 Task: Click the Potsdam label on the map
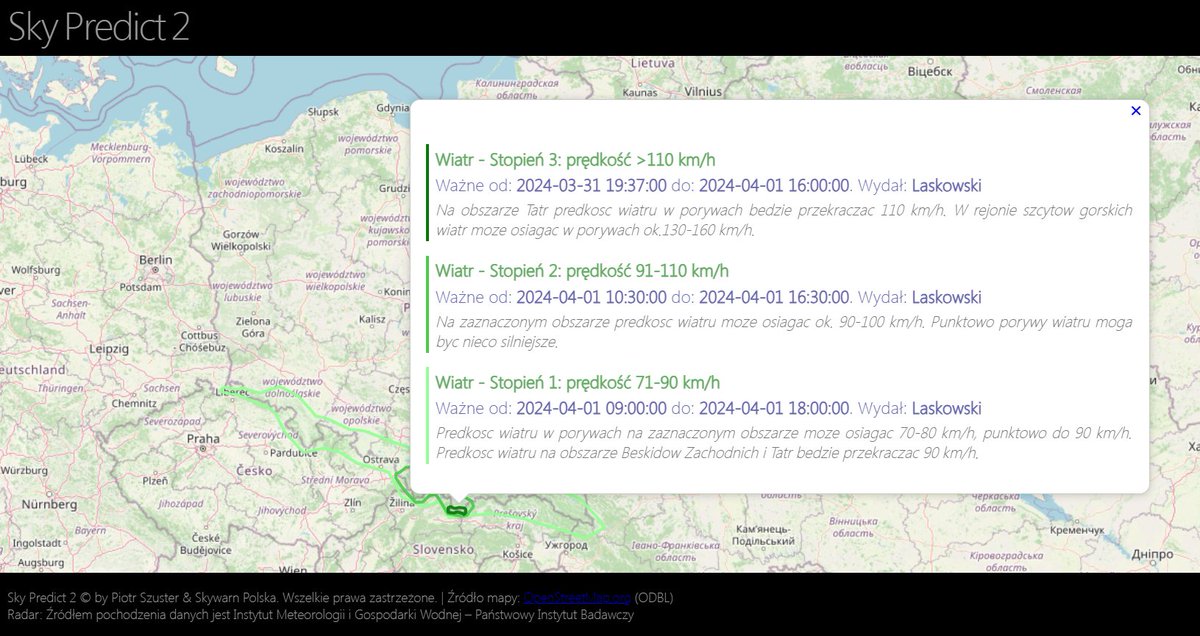coord(139,287)
